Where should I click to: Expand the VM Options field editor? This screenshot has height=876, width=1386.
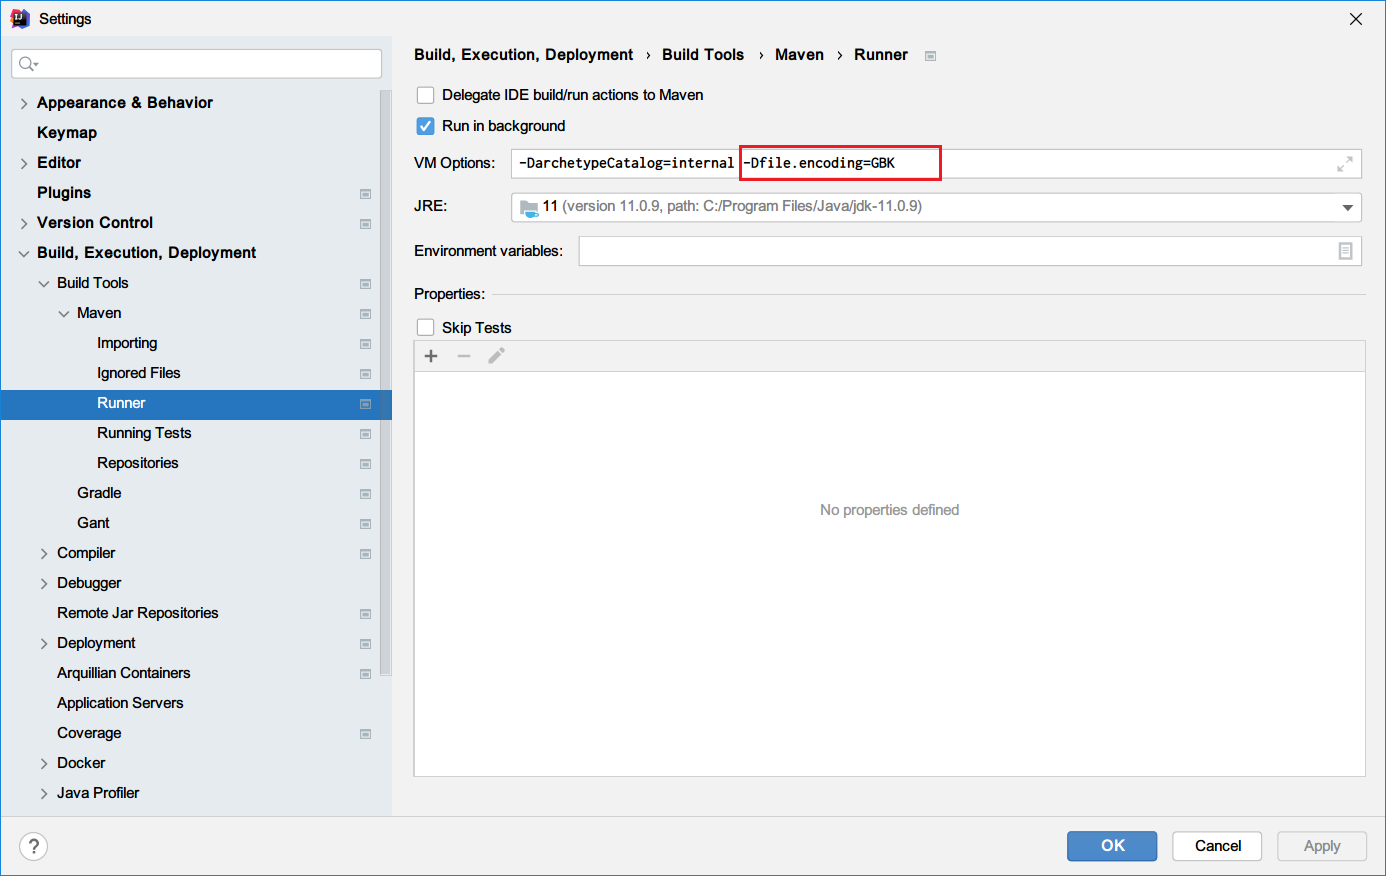coord(1345,163)
